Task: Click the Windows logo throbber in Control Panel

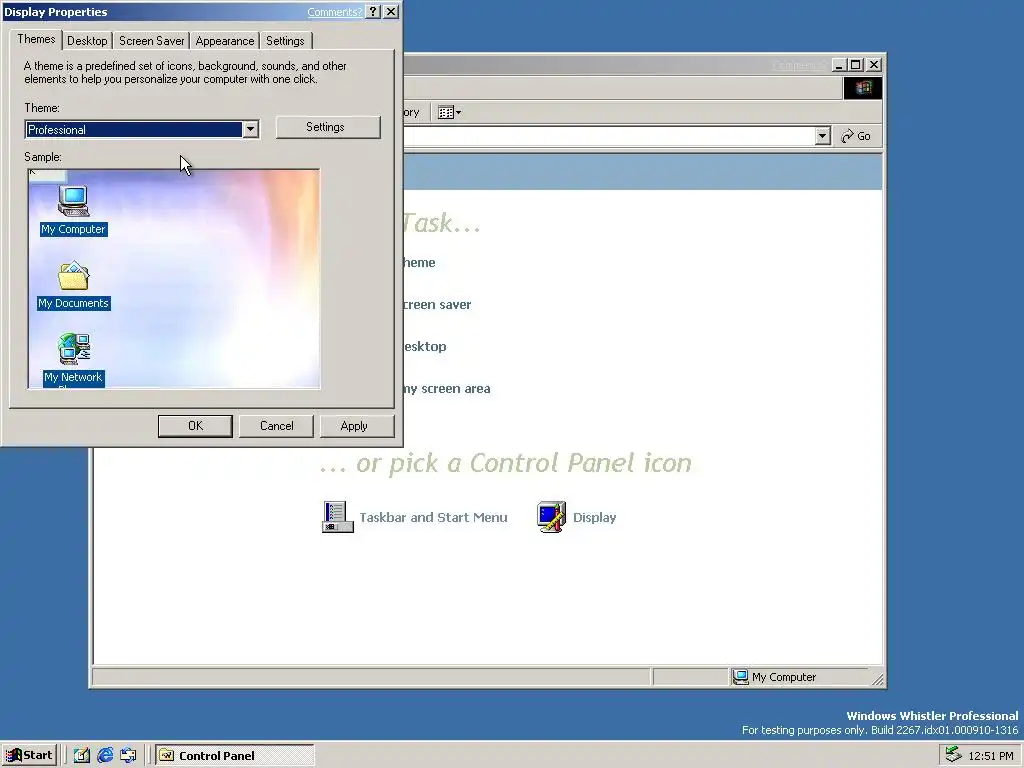Action: [863, 88]
